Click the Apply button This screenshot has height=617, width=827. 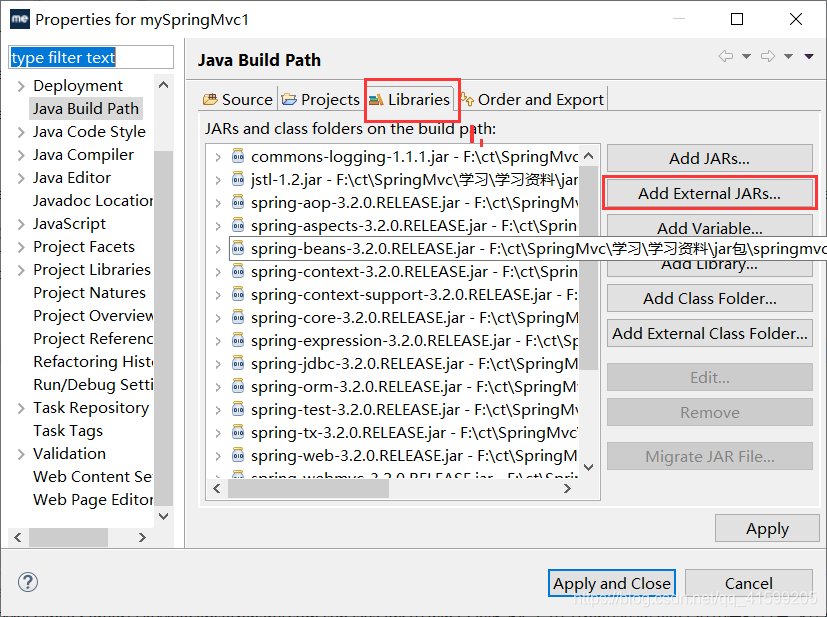tap(767, 528)
